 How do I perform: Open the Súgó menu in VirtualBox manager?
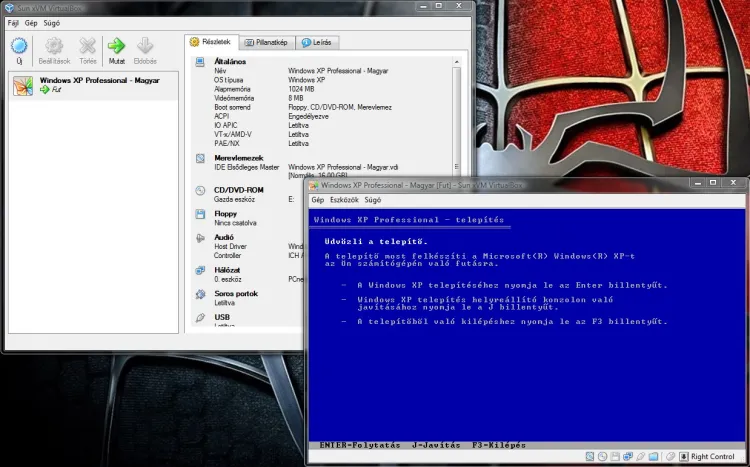(x=52, y=23)
